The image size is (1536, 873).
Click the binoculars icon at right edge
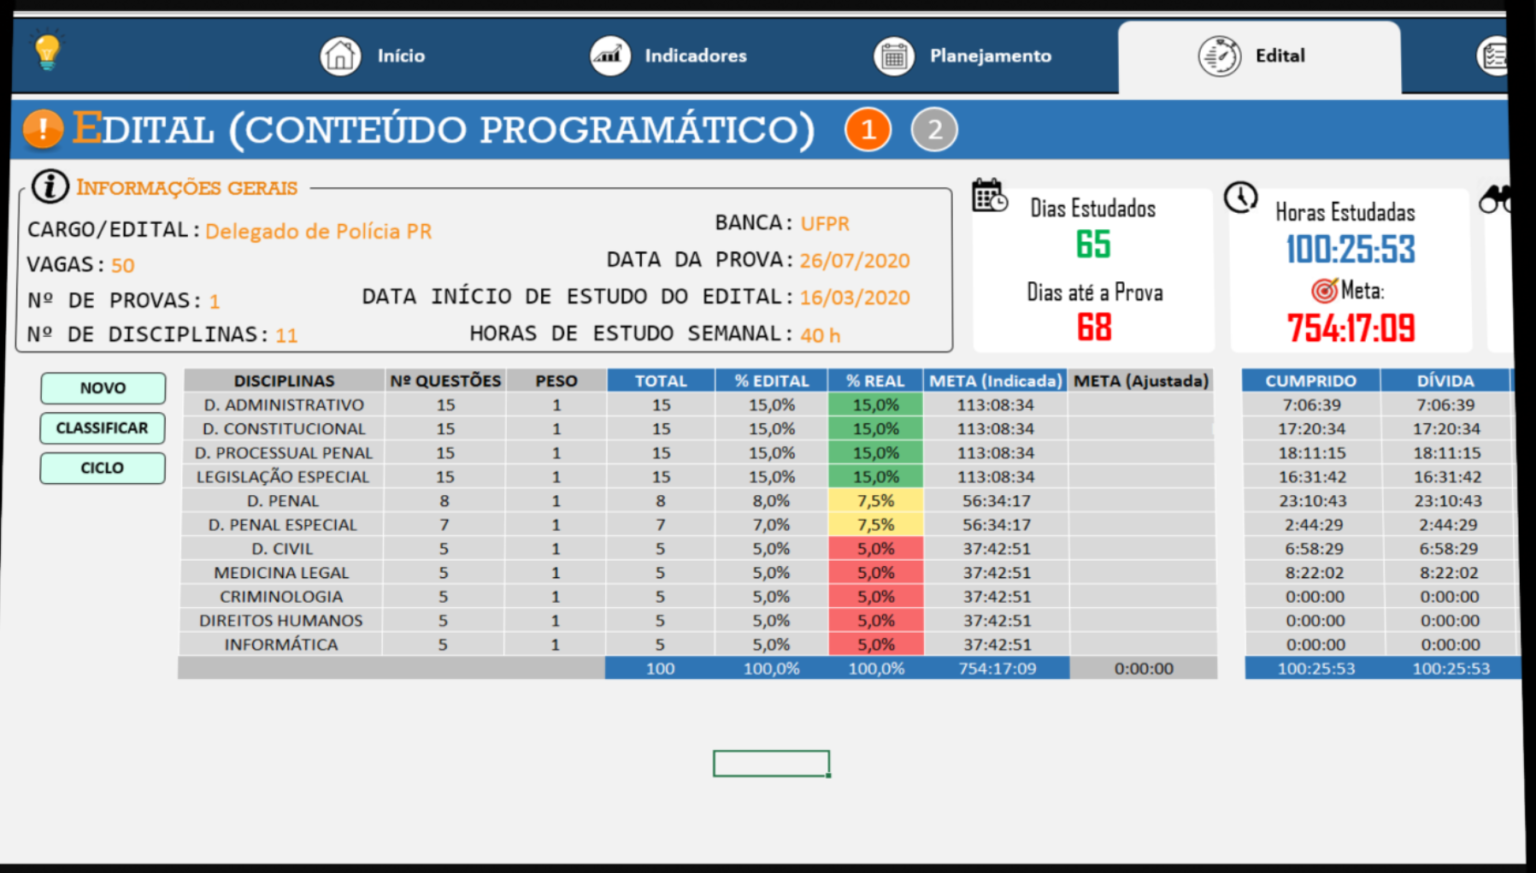coord(1495,200)
